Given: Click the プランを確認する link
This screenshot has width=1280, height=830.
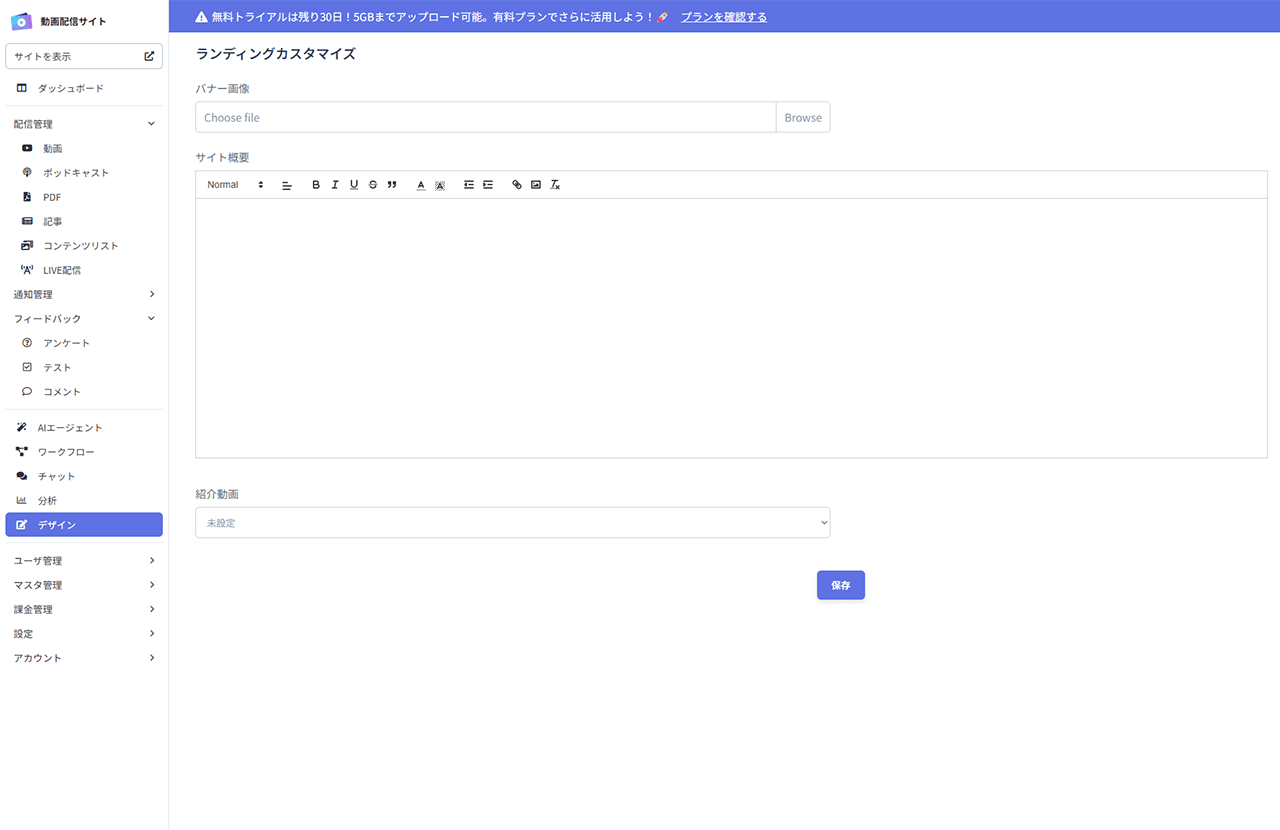Looking at the screenshot, I should coord(724,17).
